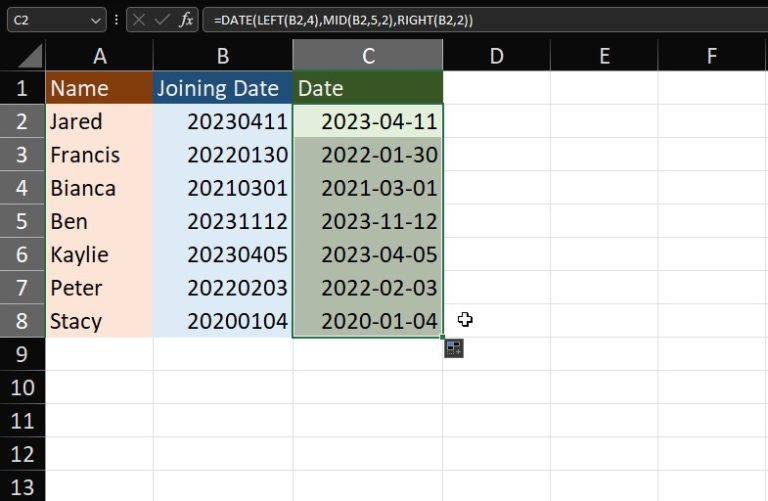Select cell with value 20231112

tap(222, 221)
